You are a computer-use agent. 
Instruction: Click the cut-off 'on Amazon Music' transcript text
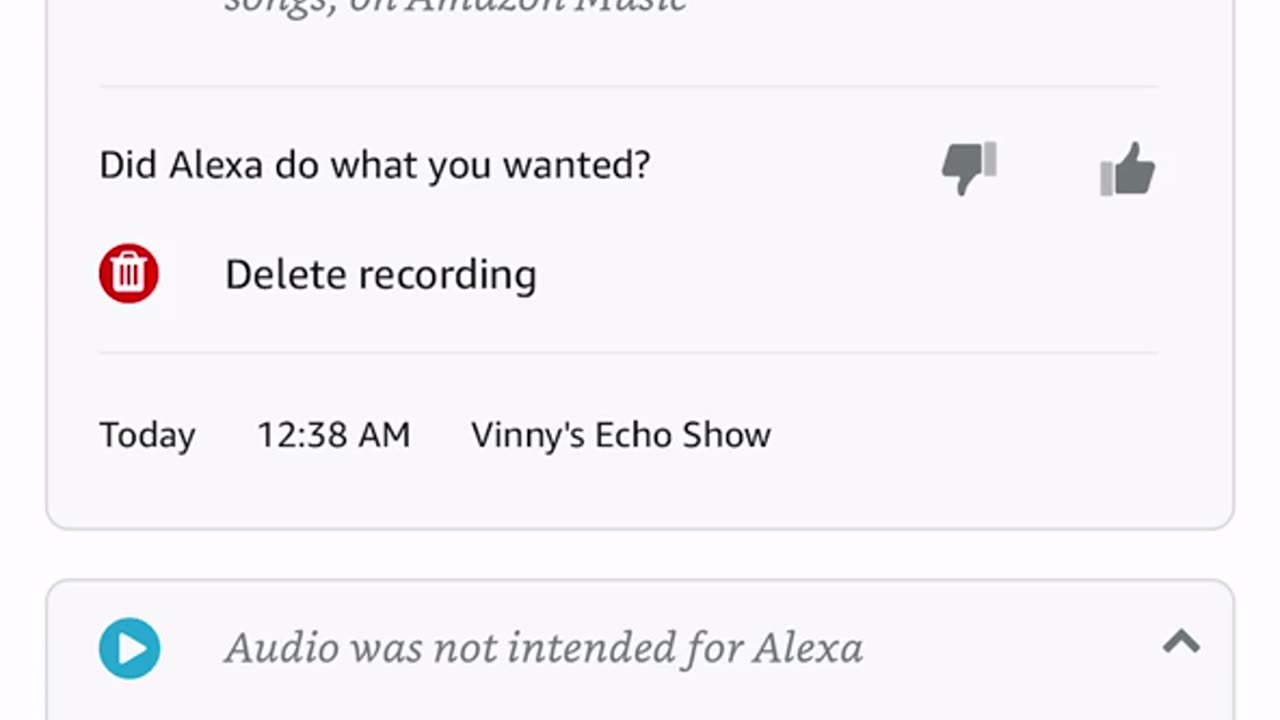pos(455,6)
